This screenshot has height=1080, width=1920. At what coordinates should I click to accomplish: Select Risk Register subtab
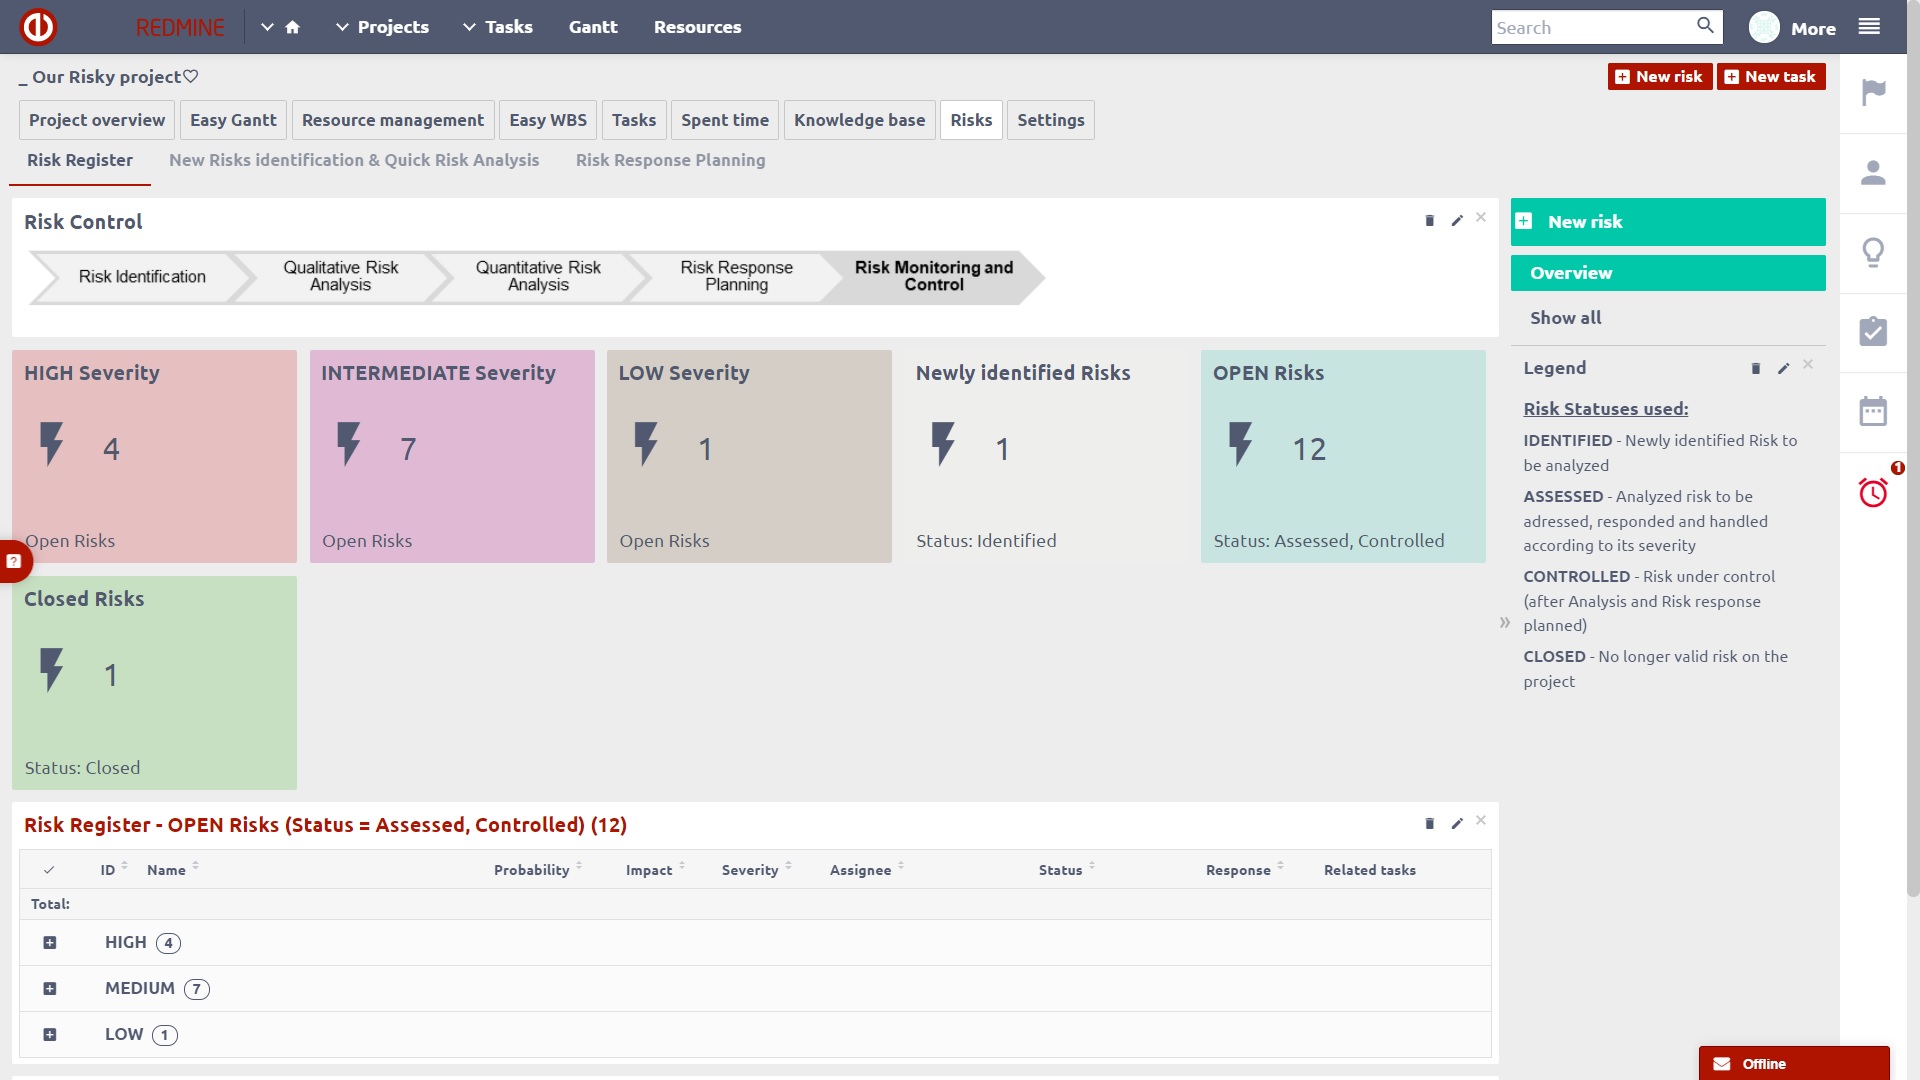pos(80,160)
